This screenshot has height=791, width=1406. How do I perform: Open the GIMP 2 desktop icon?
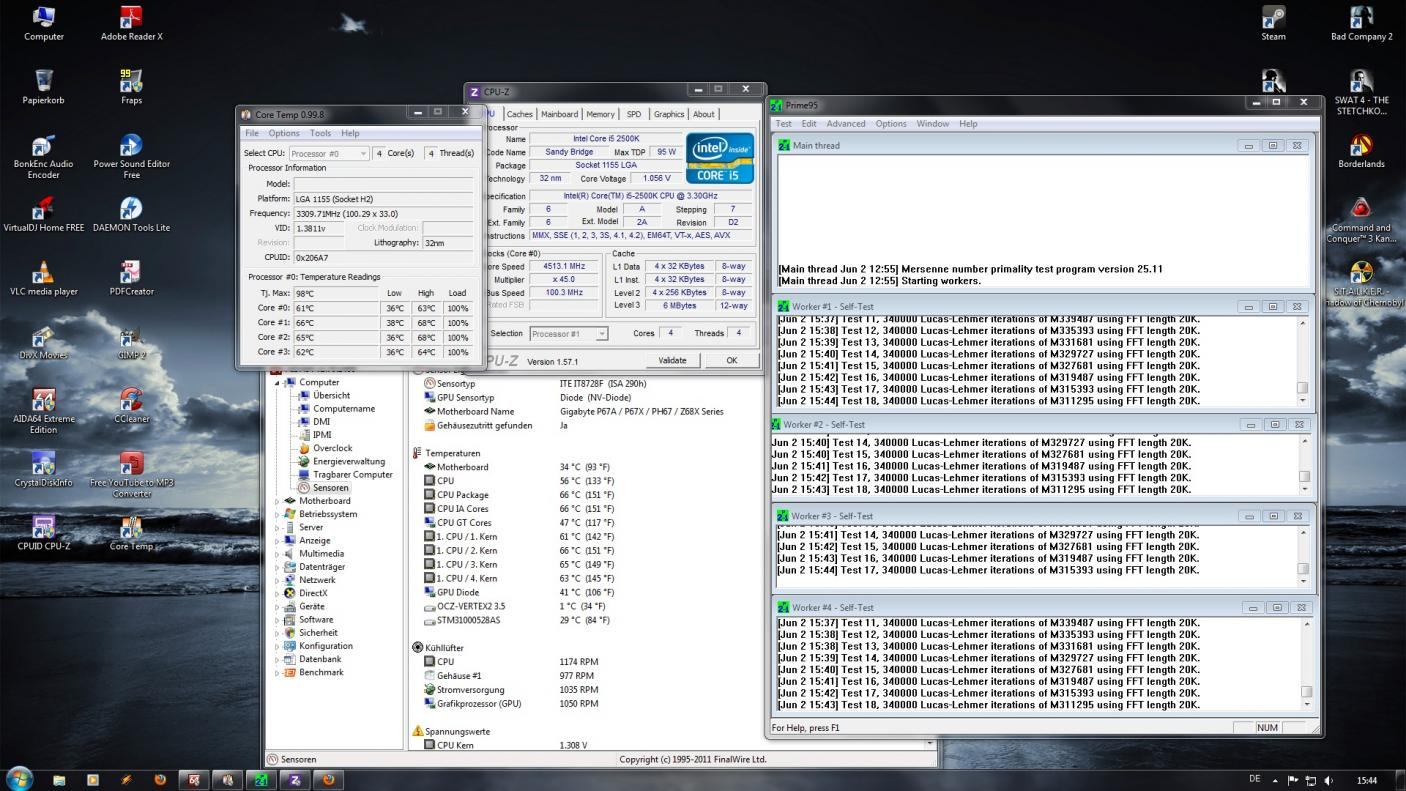tap(131, 342)
